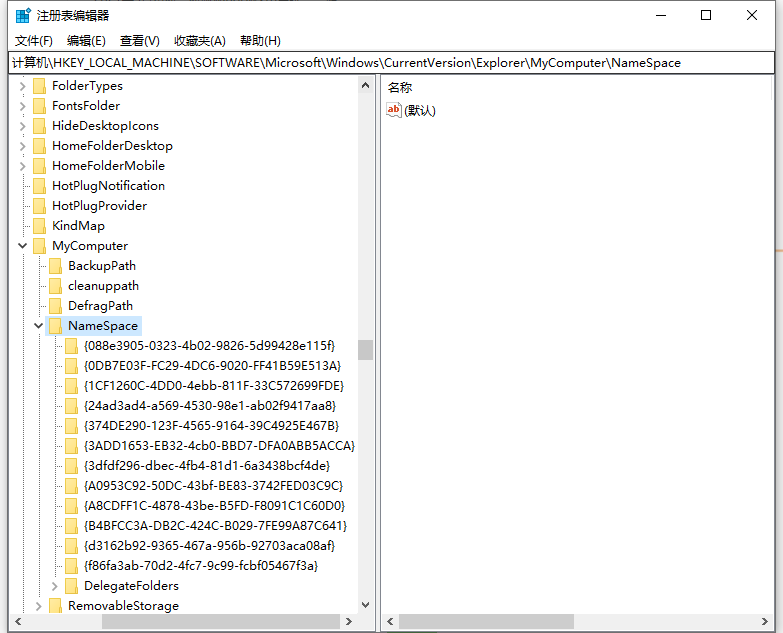Click the folder icon beside BackupPath
The height and width of the screenshot is (633, 783).
pyautogui.click(x=56, y=266)
